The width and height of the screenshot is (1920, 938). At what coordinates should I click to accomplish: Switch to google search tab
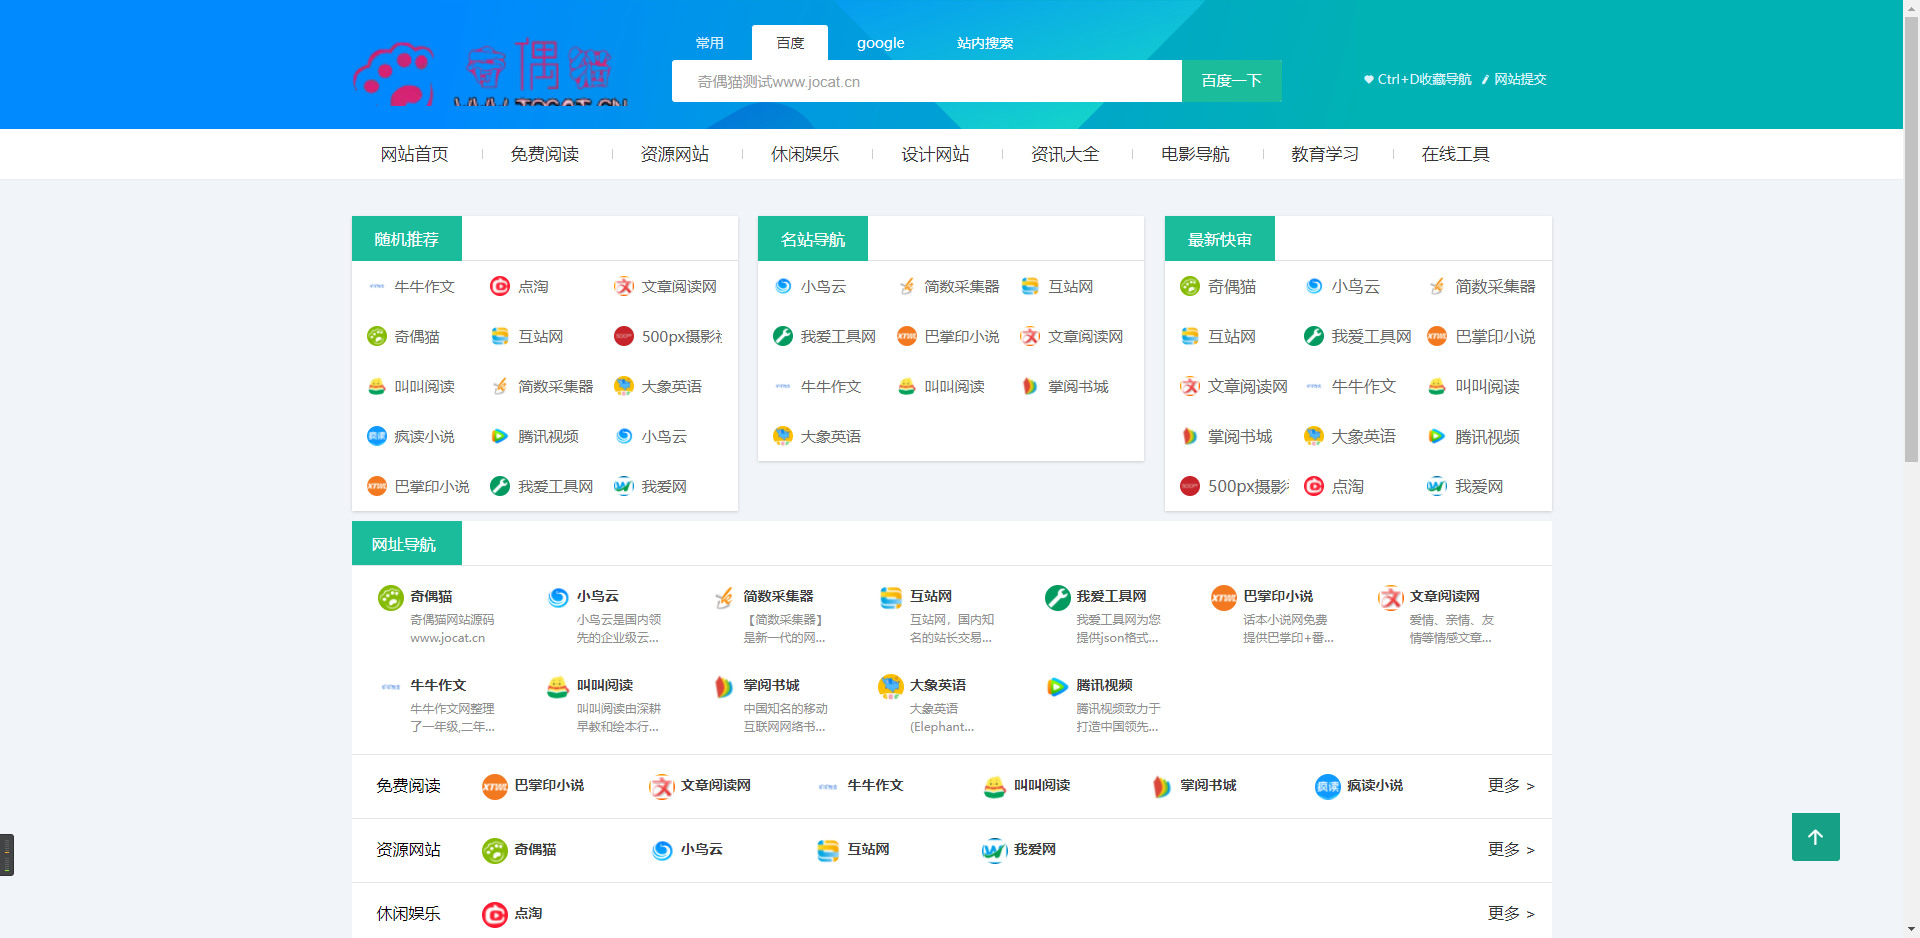(881, 43)
